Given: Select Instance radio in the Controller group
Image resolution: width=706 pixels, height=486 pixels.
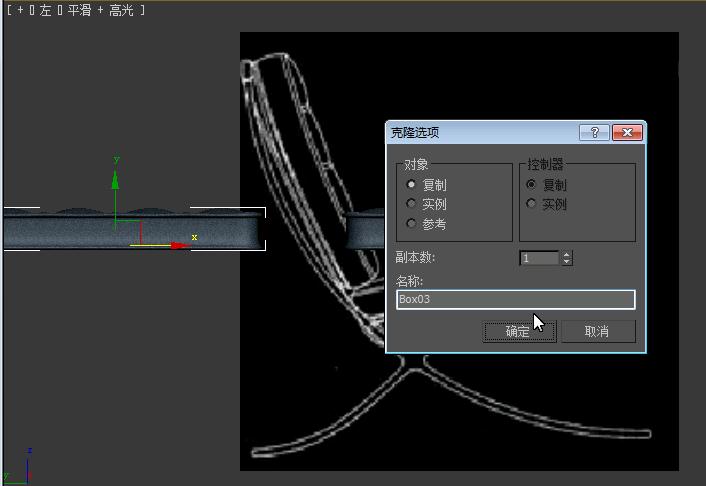Looking at the screenshot, I should coord(531,204).
